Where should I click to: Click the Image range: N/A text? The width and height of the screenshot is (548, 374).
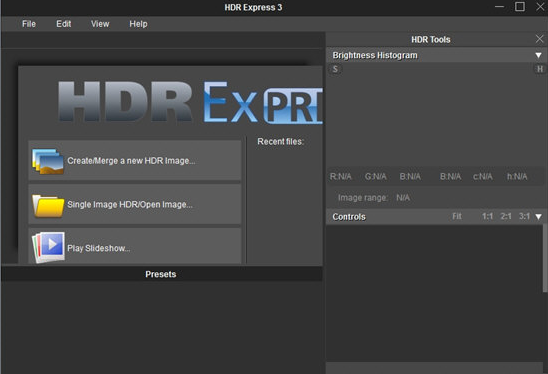[374, 198]
